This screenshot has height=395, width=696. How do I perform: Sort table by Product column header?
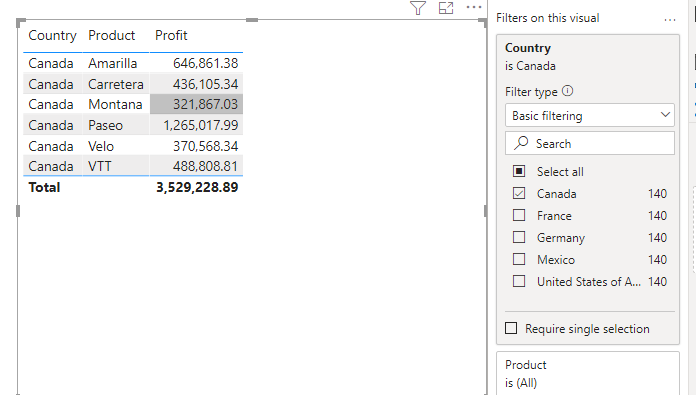(x=111, y=36)
